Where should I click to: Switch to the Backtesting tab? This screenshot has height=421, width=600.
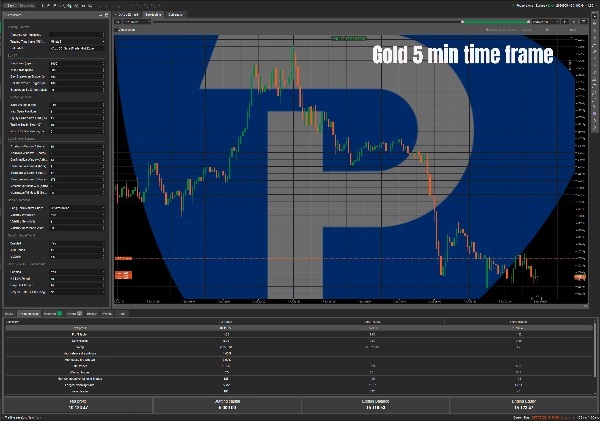153,15
